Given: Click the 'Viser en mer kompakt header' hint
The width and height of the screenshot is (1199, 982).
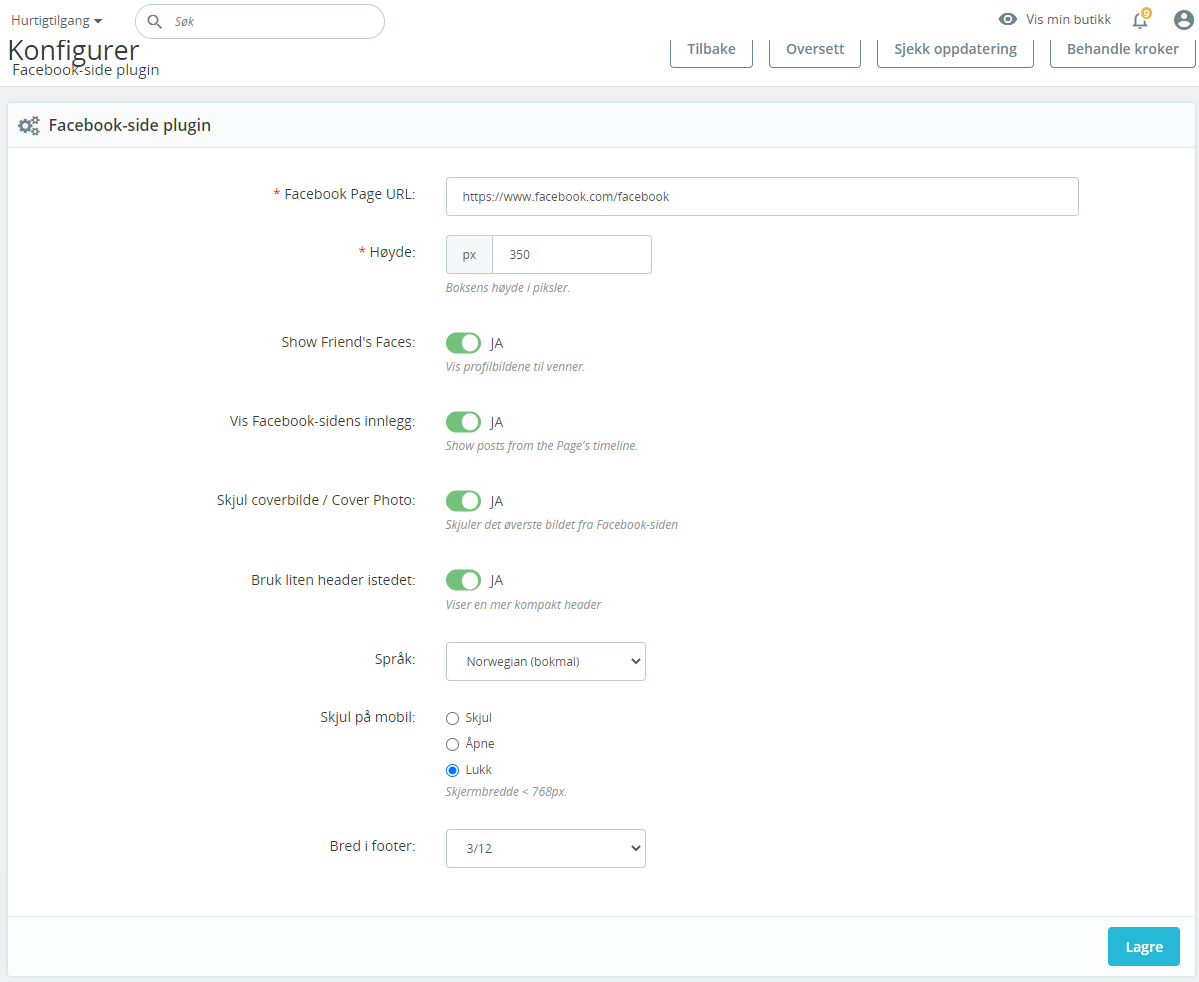Looking at the screenshot, I should click(523, 604).
